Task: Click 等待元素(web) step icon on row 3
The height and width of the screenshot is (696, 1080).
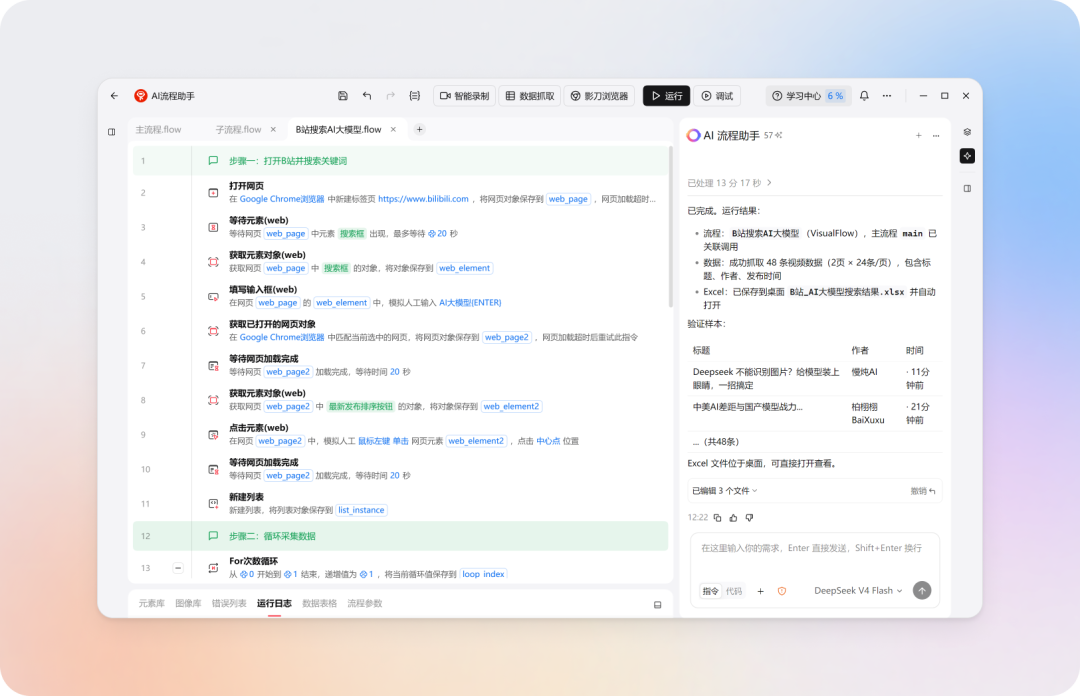Action: (x=214, y=227)
